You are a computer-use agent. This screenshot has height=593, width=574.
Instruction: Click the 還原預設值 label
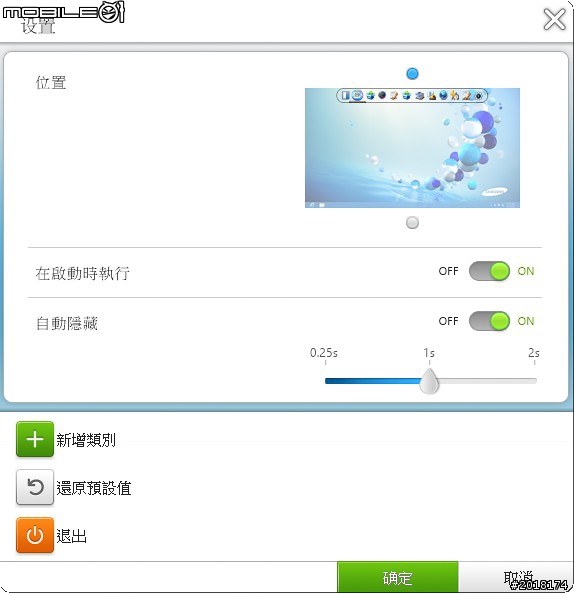click(94, 488)
